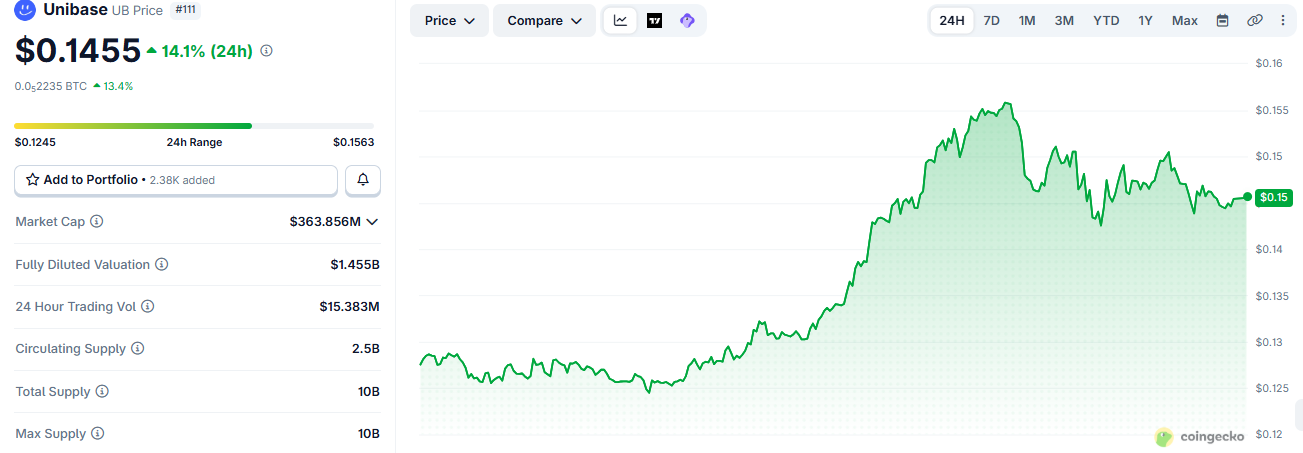The height and width of the screenshot is (453, 1303).
Task: Expand the Market Cap chevron
Action: pyautogui.click(x=373, y=222)
